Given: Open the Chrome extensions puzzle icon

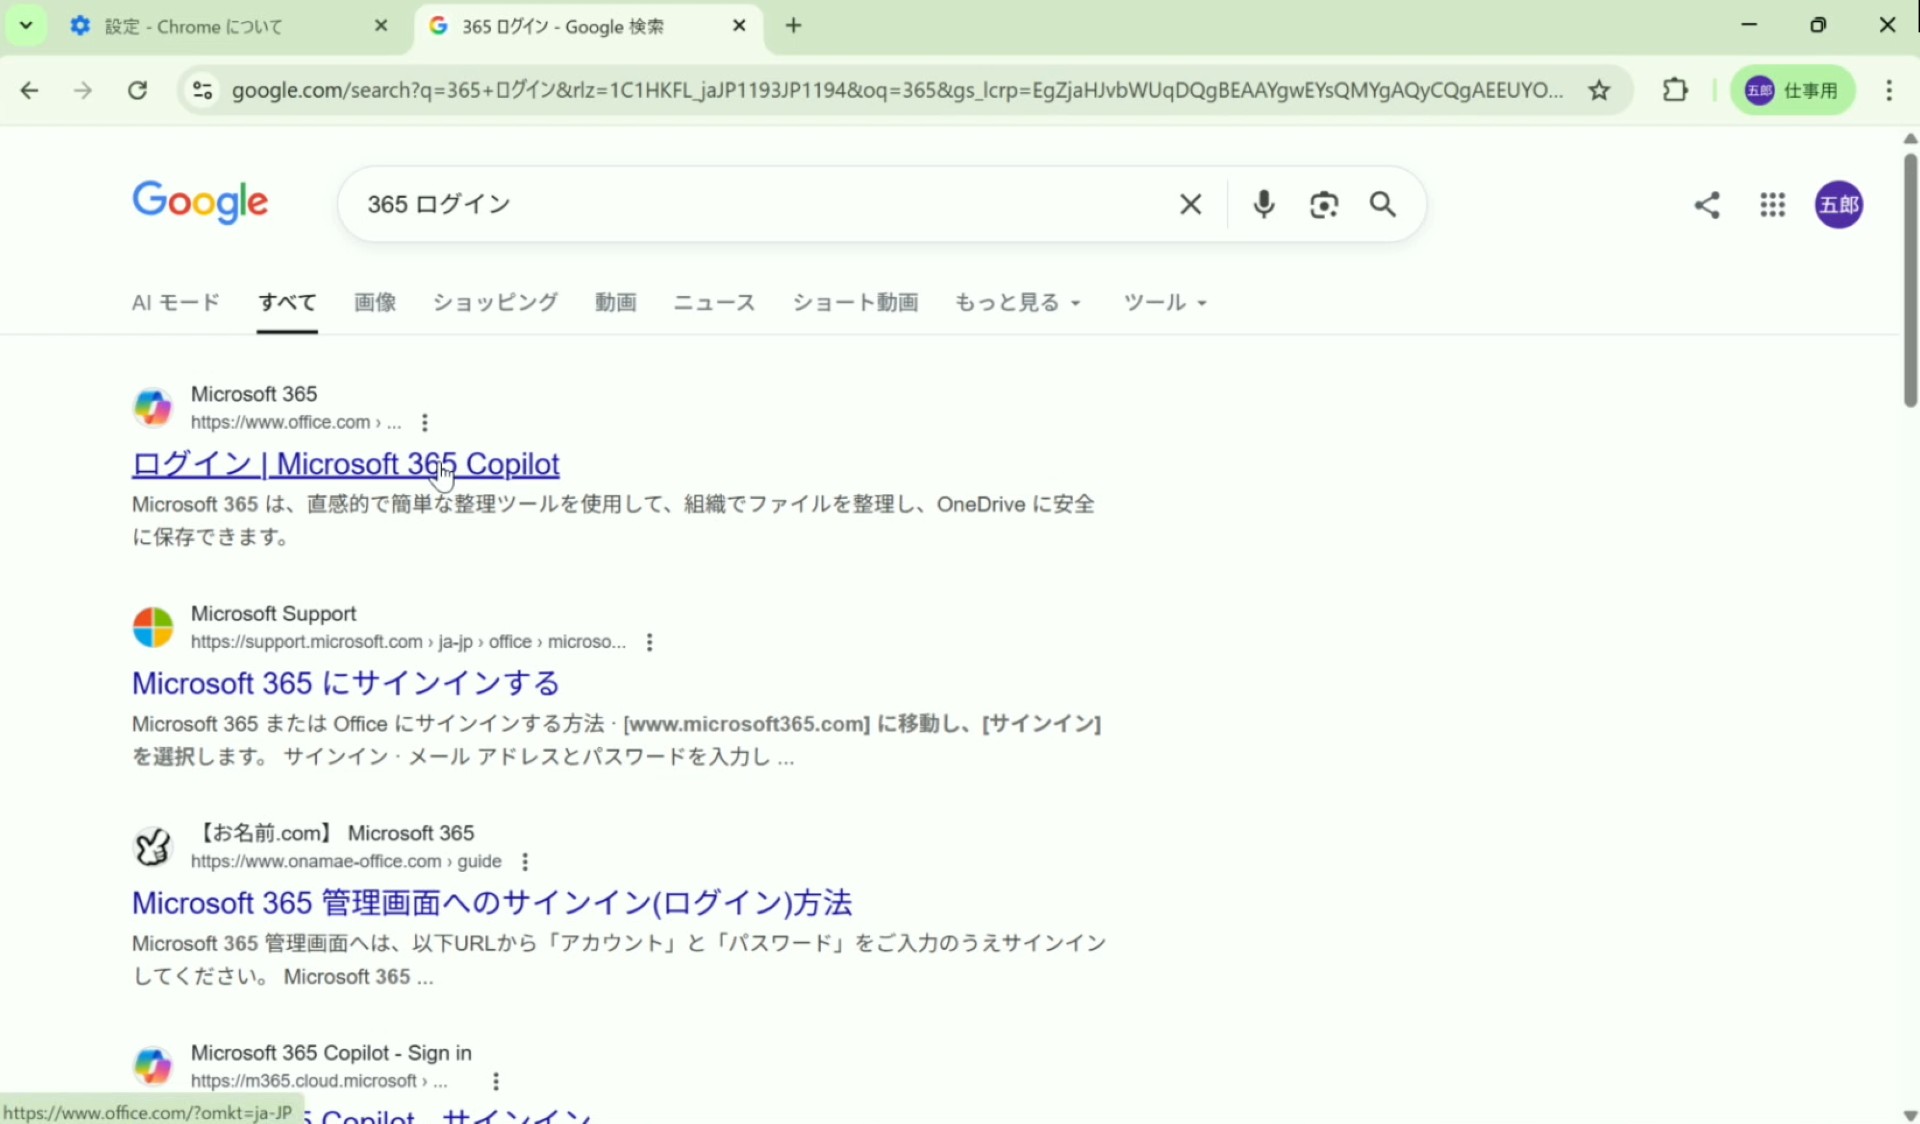Looking at the screenshot, I should [1675, 90].
